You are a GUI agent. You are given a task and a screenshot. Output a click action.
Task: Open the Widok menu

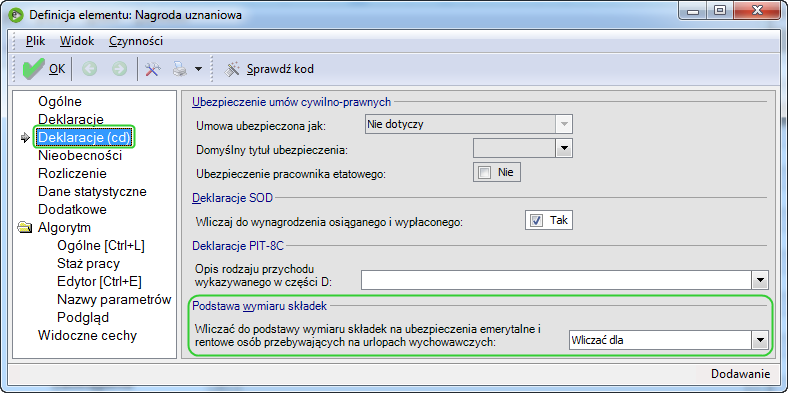(77, 41)
